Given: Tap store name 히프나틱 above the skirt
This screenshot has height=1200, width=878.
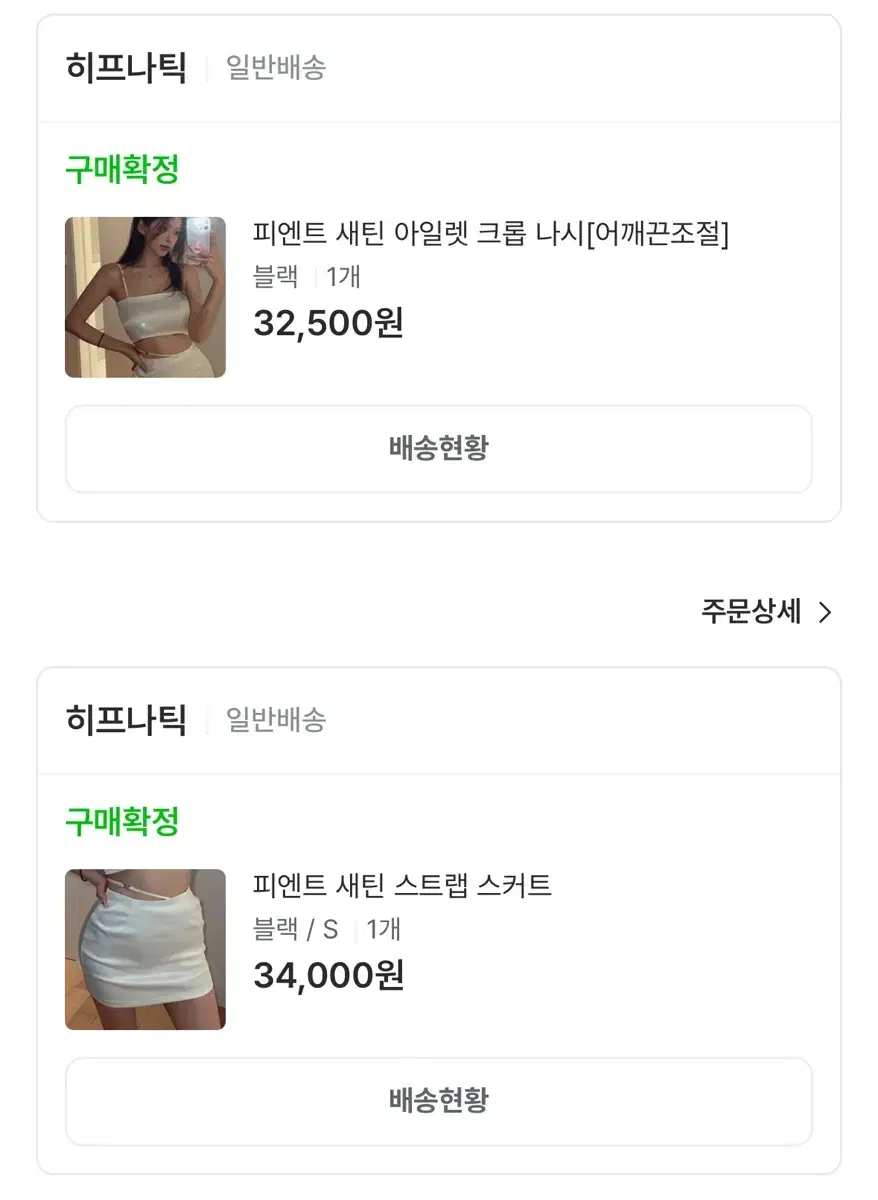Looking at the screenshot, I should [126, 720].
